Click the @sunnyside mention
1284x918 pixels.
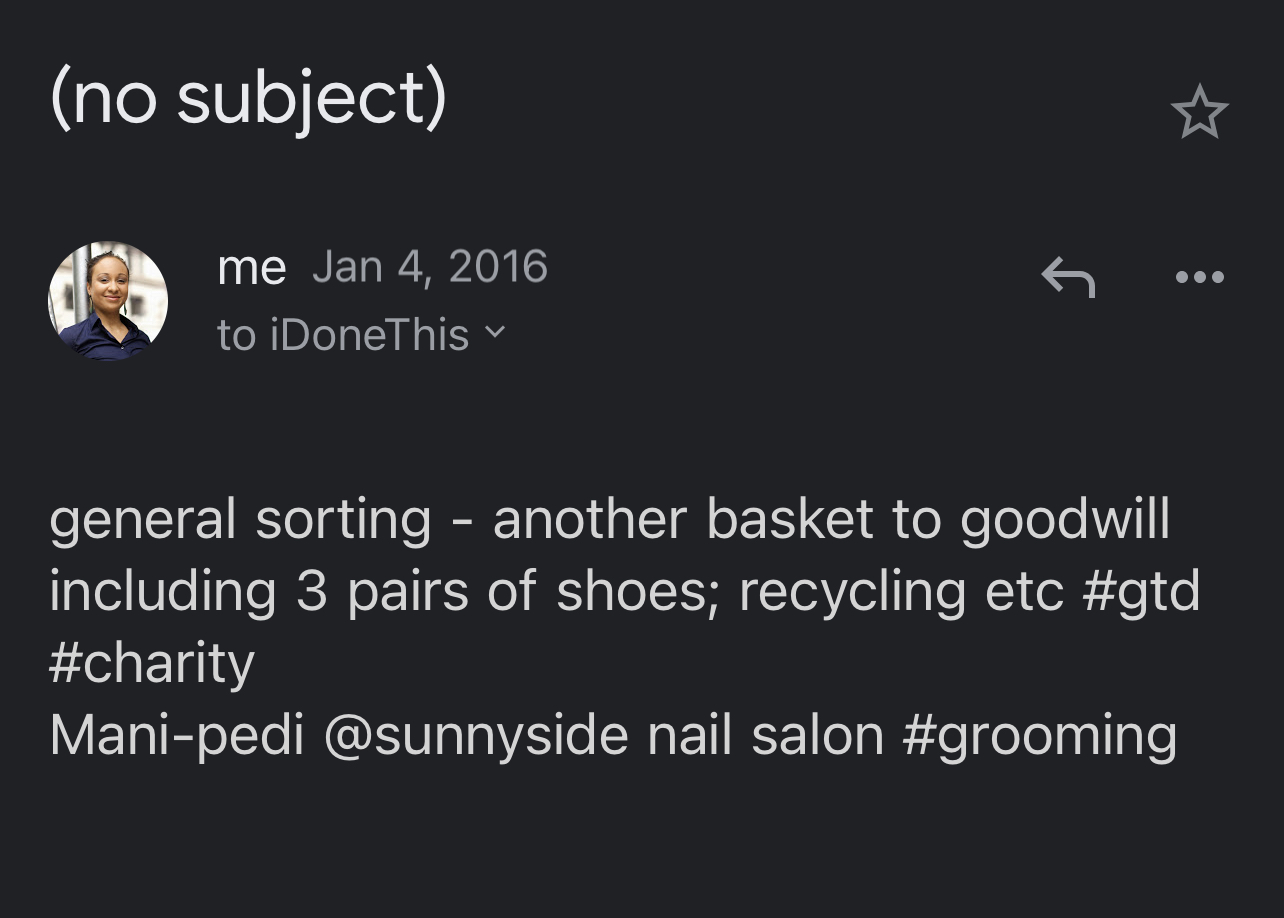(x=476, y=736)
